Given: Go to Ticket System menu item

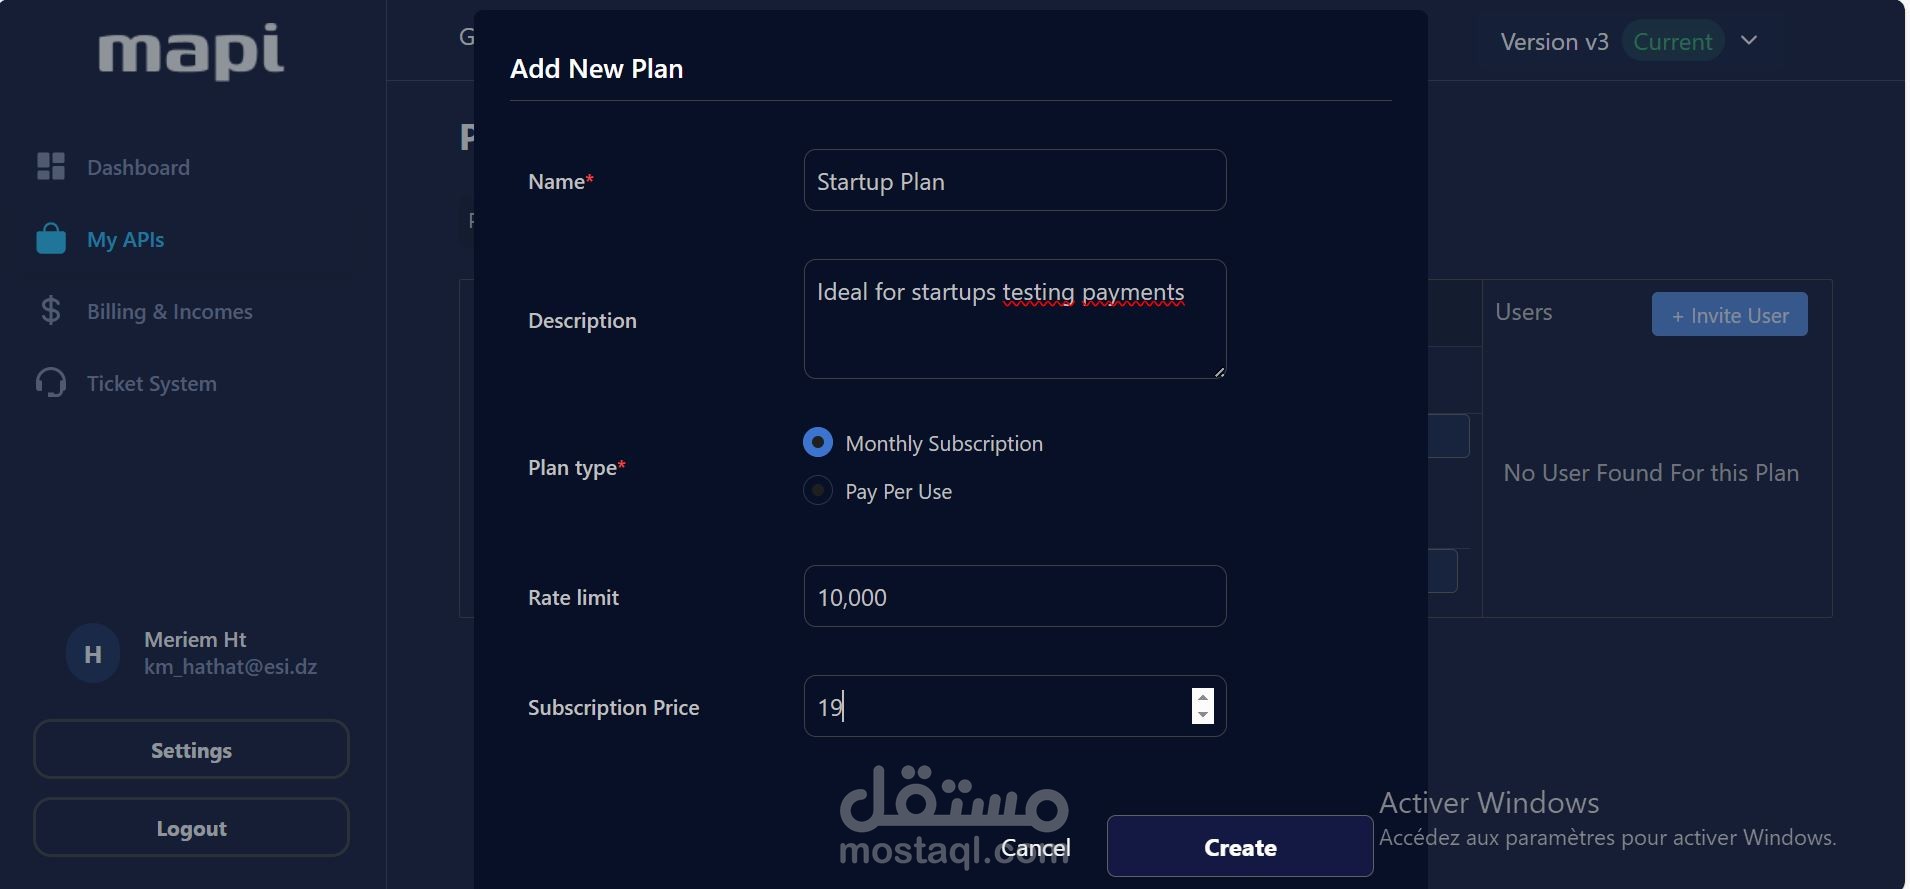Looking at the screenshot, I should pos(151,383).
